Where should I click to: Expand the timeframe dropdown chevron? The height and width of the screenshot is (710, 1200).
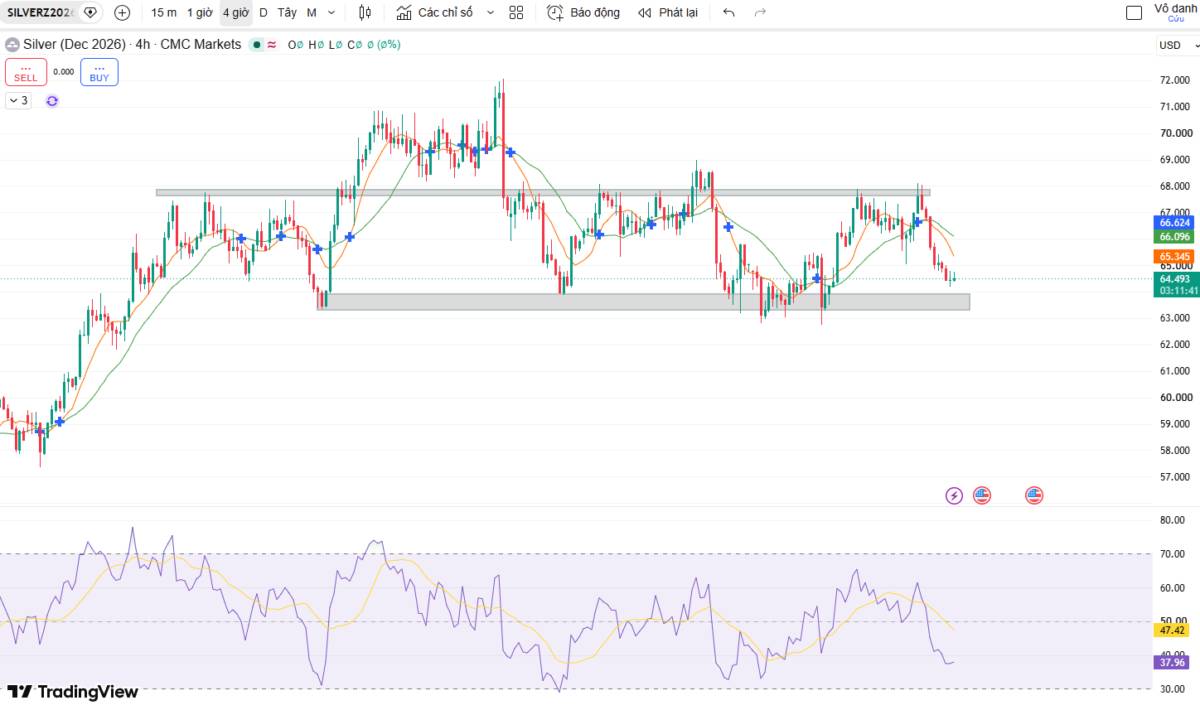[x=332, y=13]
